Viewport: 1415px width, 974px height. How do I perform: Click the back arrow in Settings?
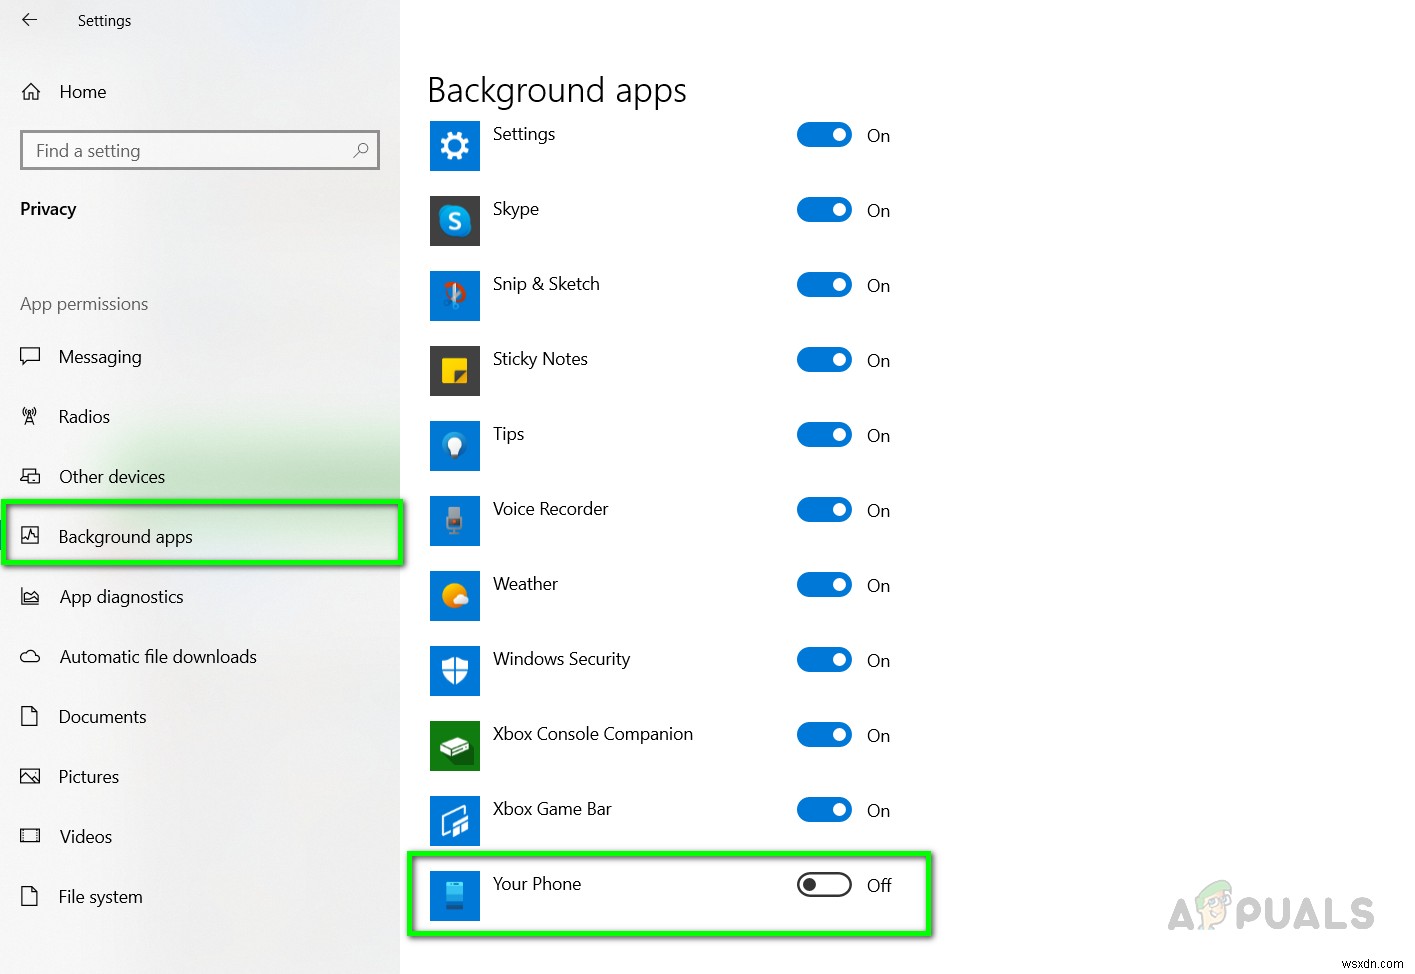[x=27, y=20]
